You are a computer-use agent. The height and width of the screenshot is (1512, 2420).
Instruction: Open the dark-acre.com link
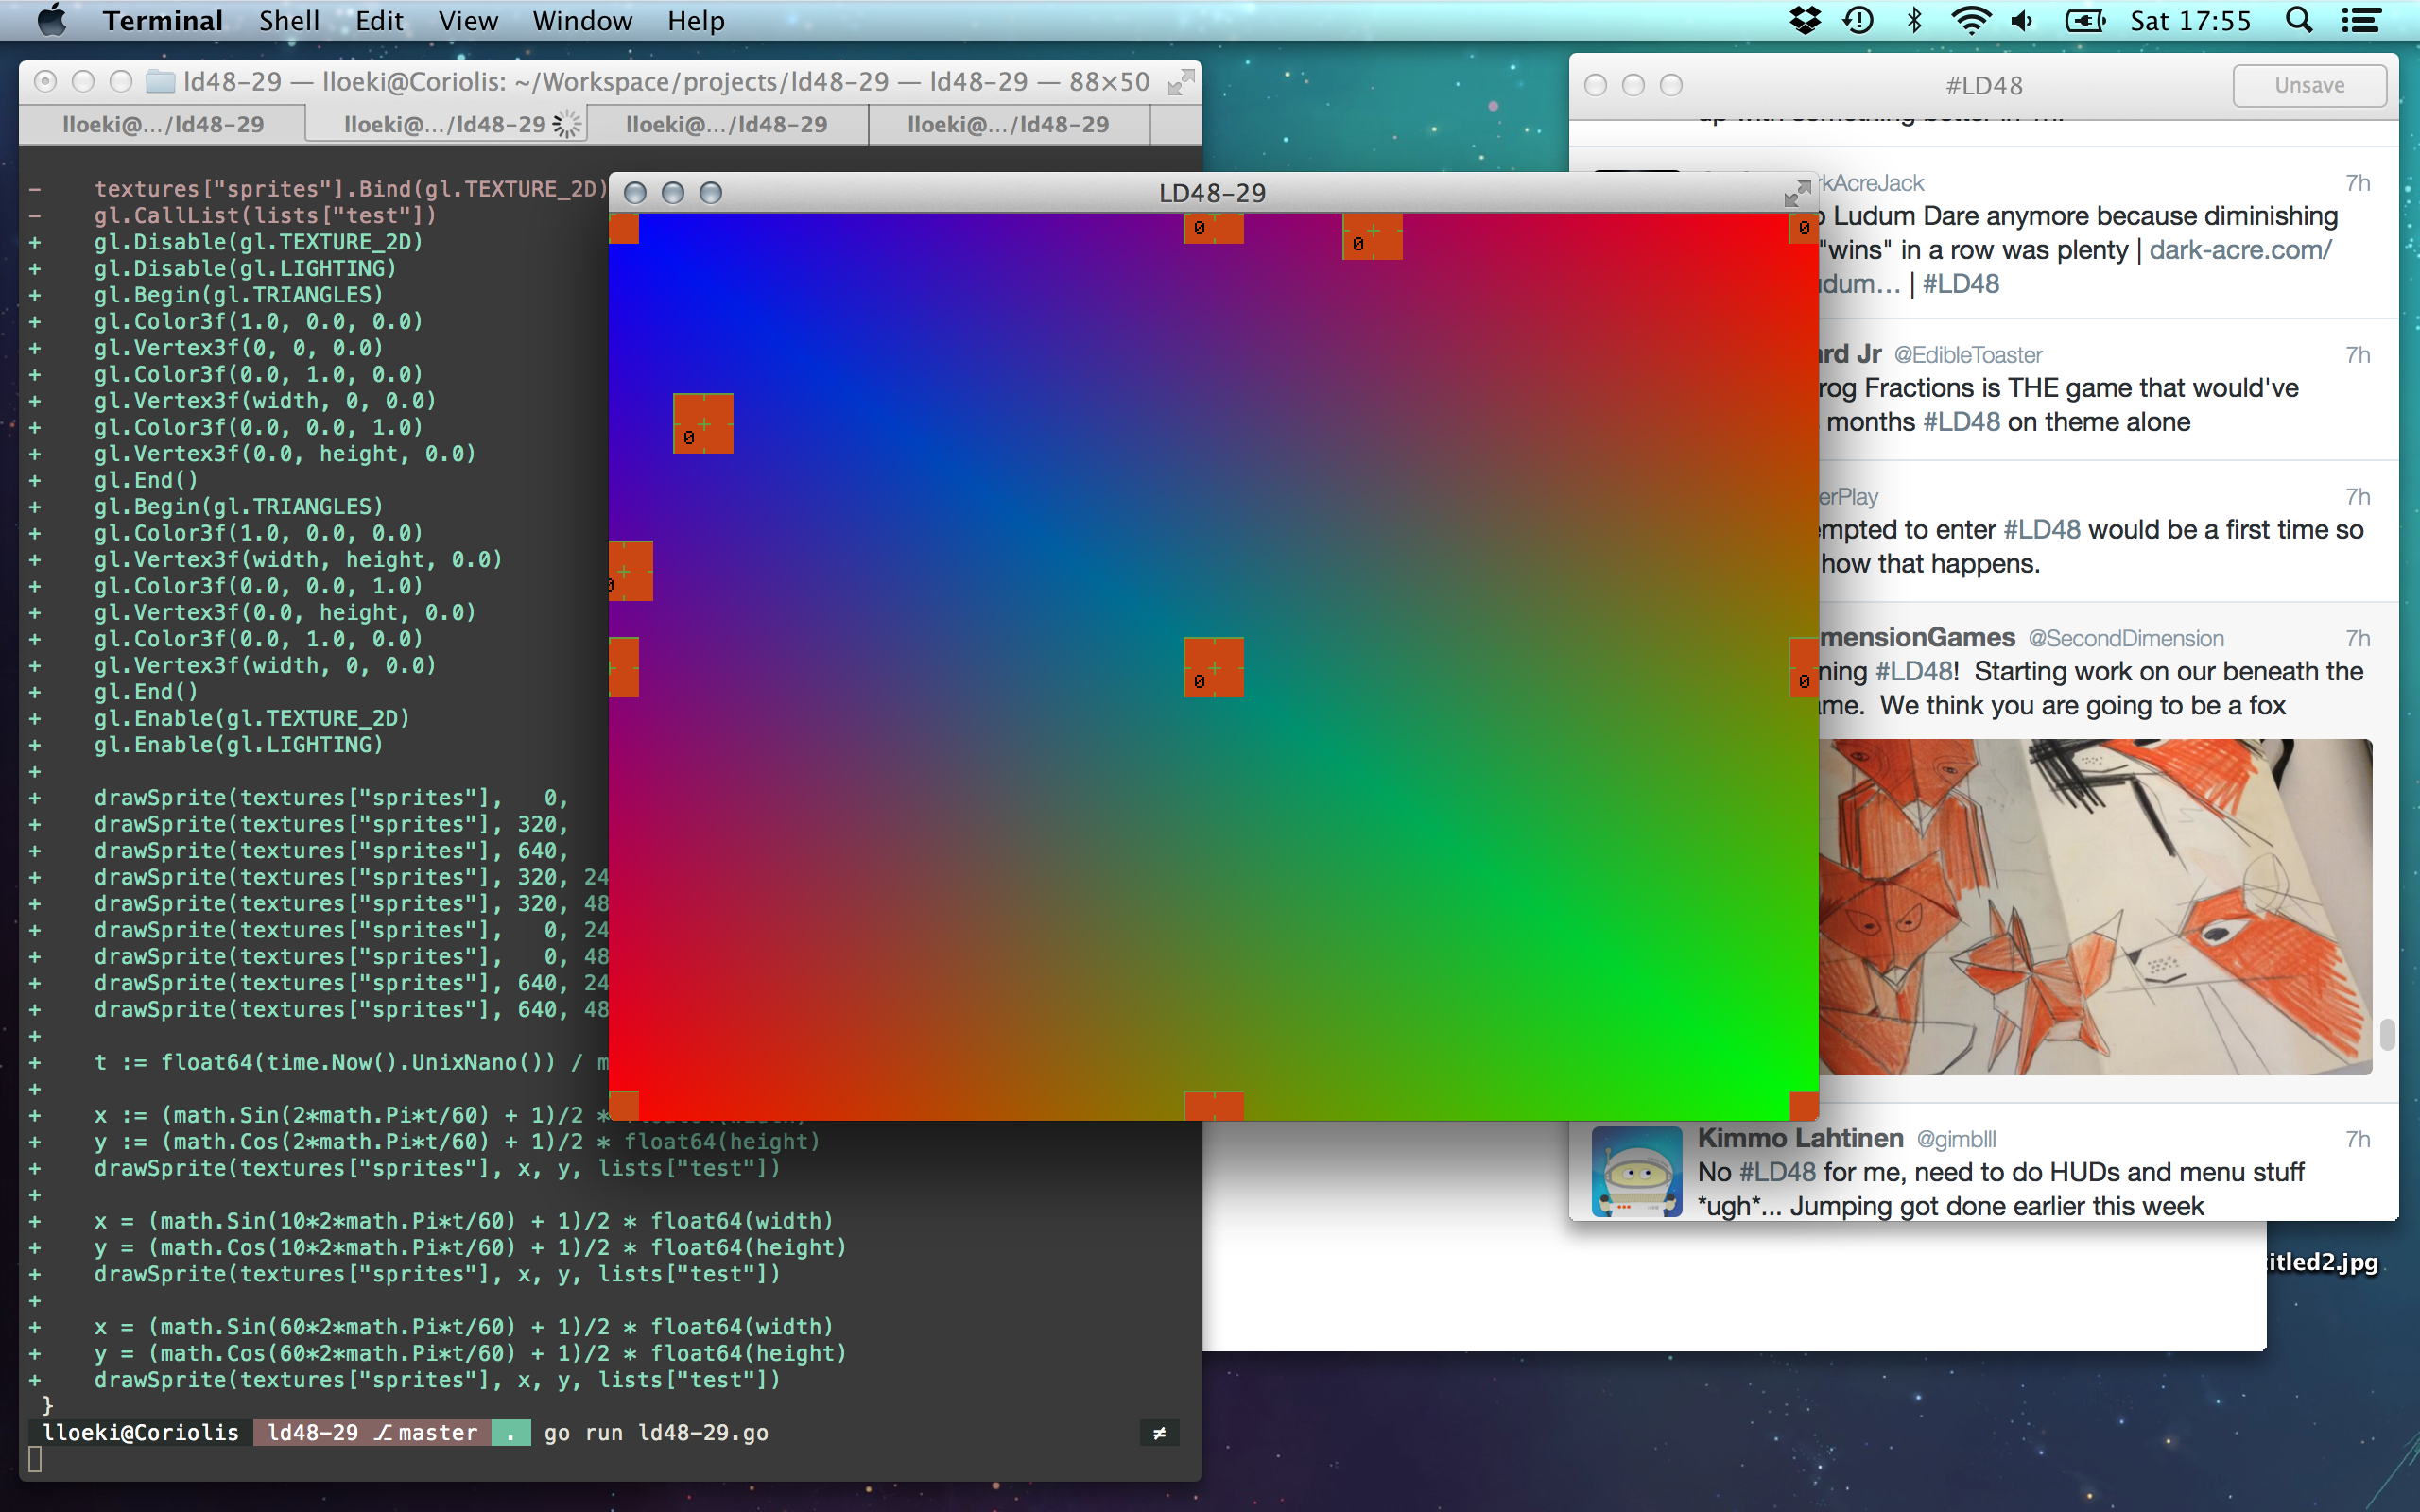pyautogui.click(x=2240, y=250)
